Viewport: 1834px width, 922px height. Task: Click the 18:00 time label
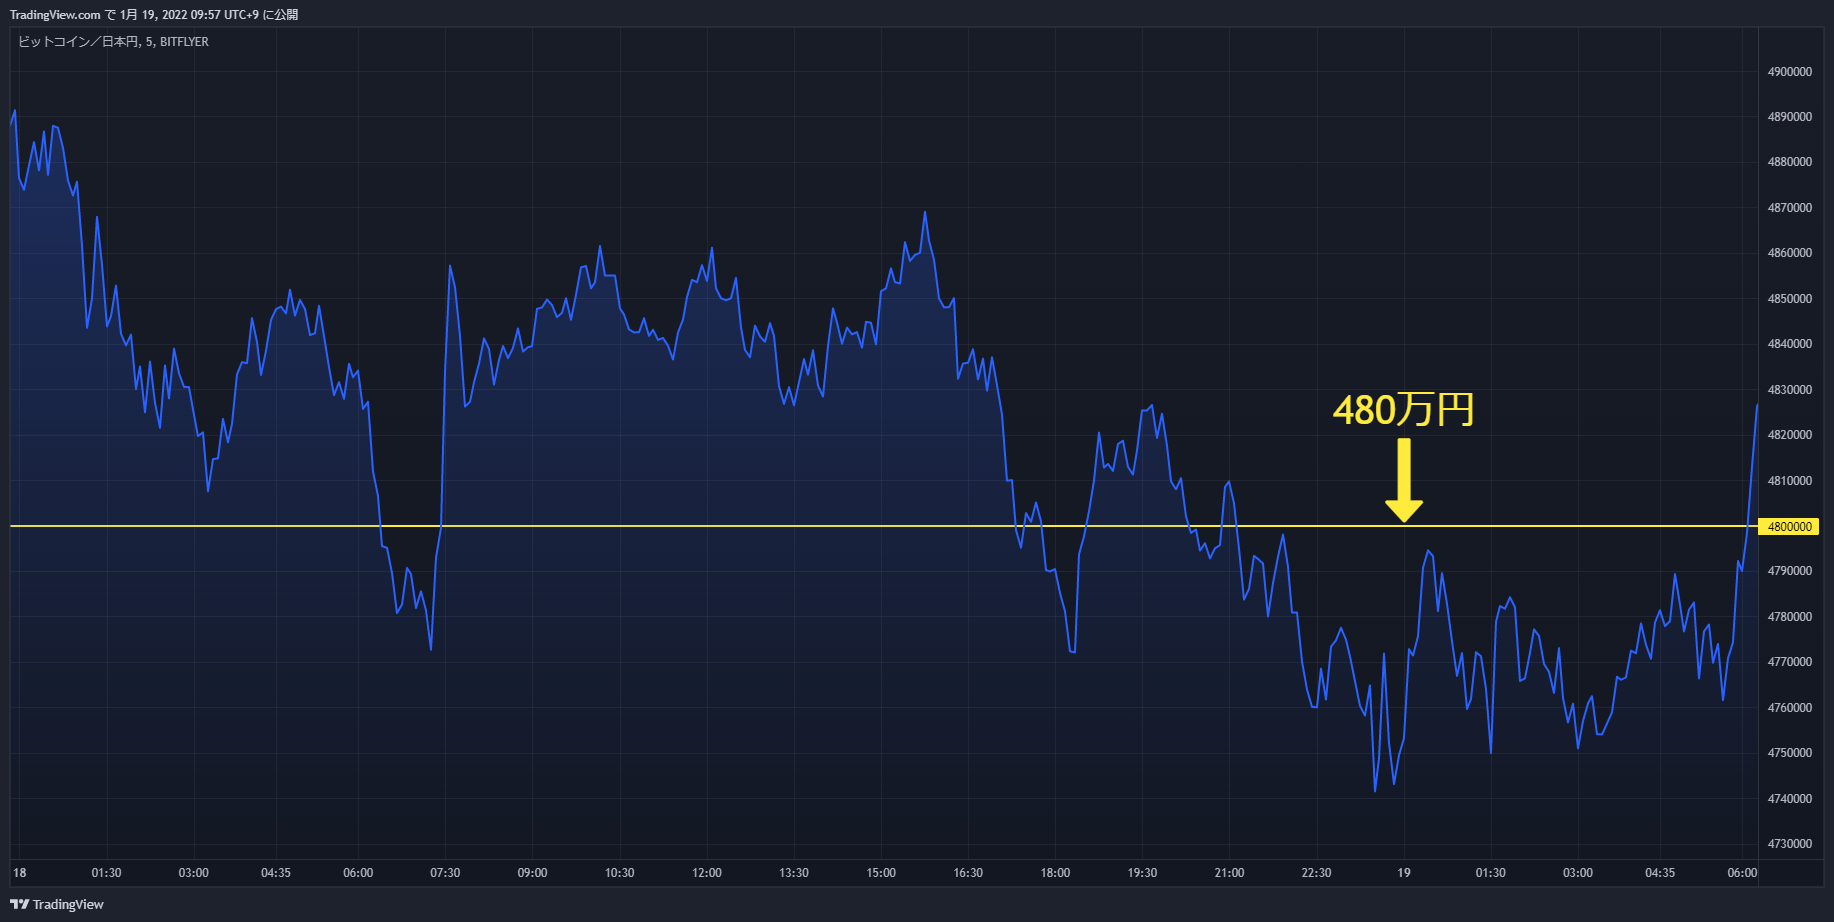1055,873
